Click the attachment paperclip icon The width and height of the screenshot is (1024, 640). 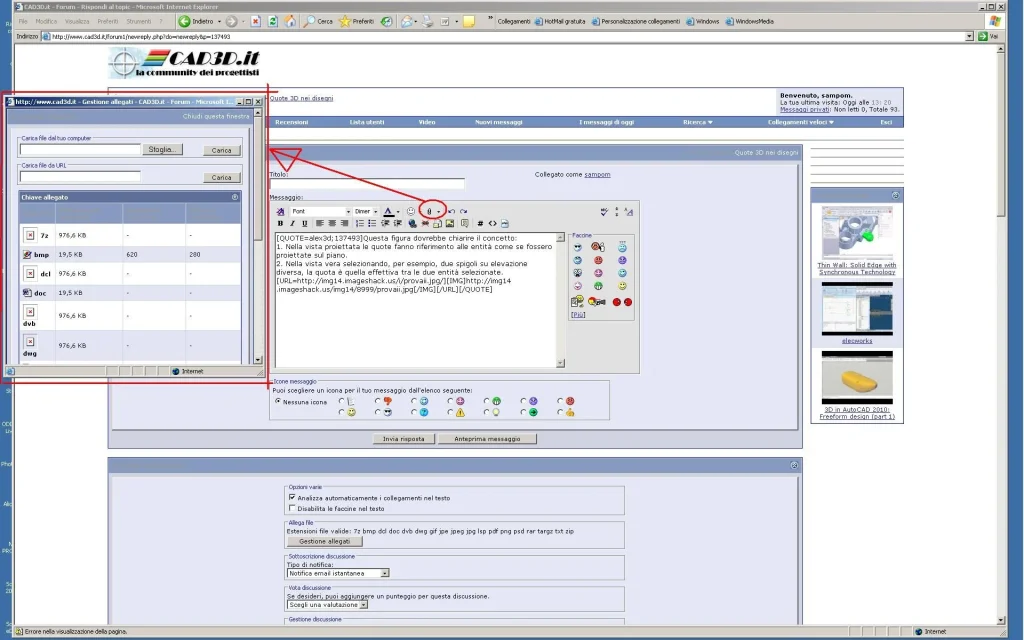coord(429,211)
